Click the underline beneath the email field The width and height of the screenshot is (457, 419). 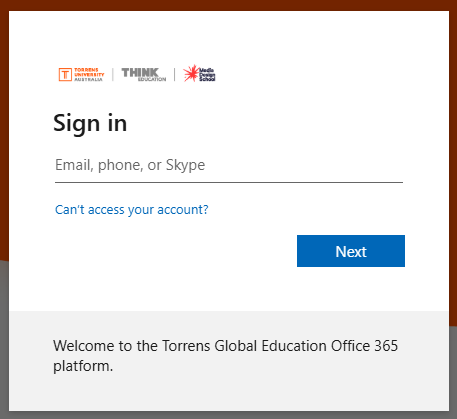click(x=229, y=182)
